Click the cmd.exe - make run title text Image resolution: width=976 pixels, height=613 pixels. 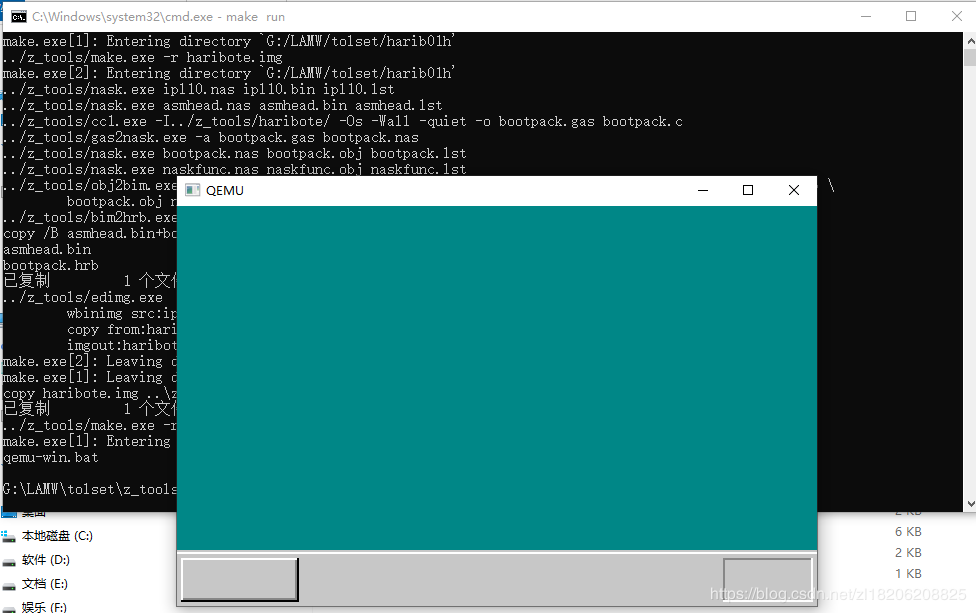pos(159,17)
